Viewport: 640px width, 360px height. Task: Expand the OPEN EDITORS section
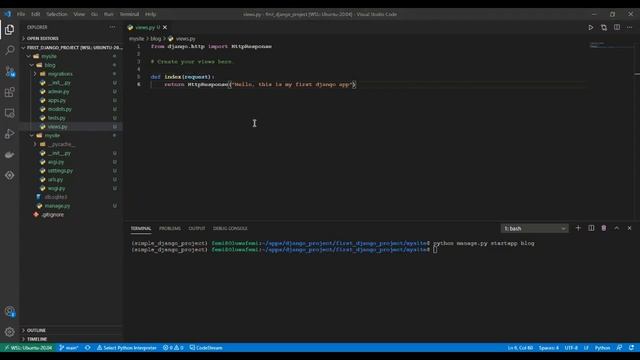point(71,38)
